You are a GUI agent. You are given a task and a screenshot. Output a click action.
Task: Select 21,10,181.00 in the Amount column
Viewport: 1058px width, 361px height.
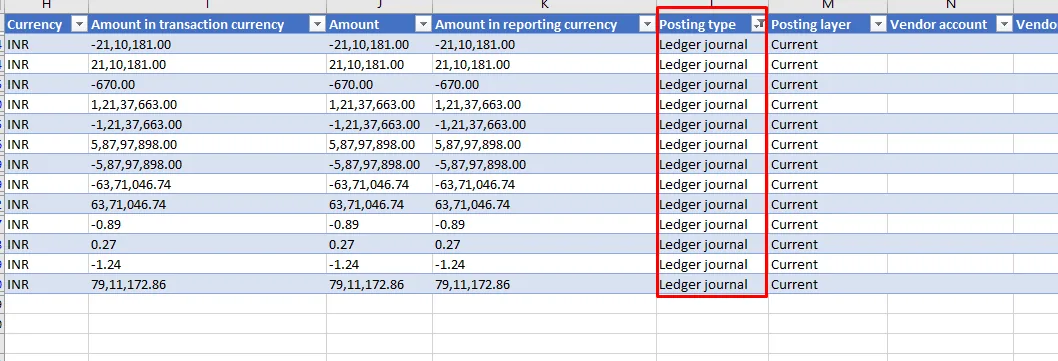tap(379, 65)
